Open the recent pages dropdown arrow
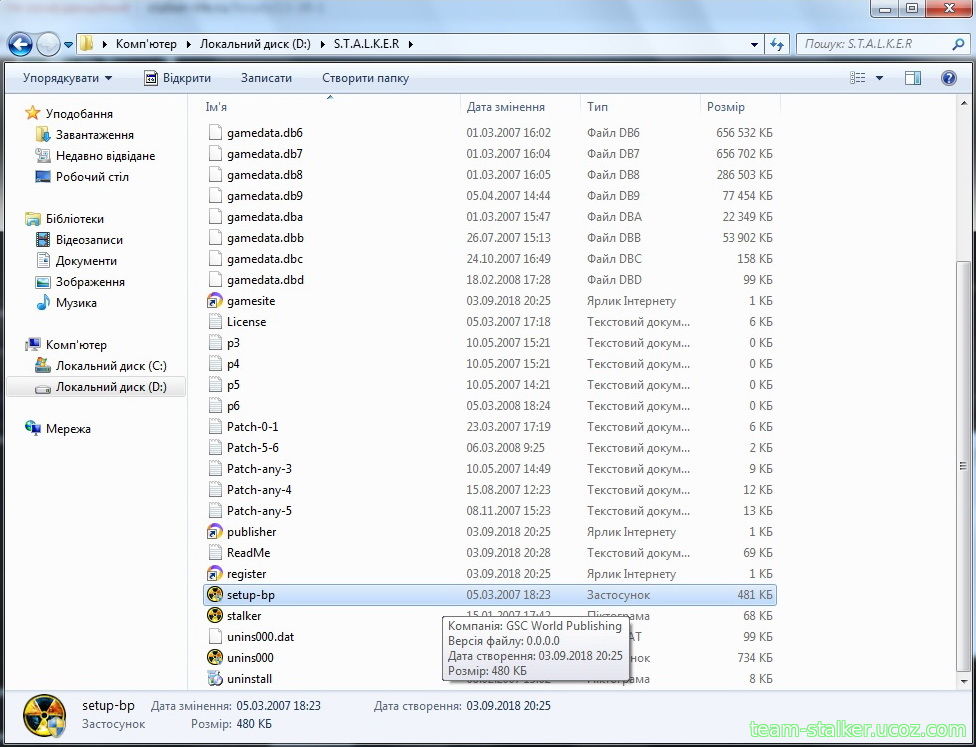This screenshot has height=747, width=976. coord(68,45)
